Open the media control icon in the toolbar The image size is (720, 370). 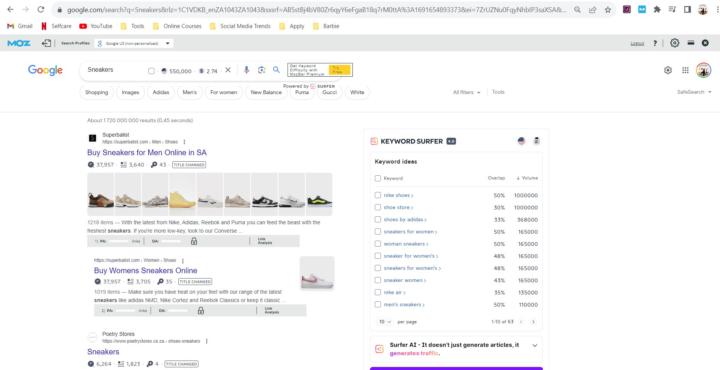[672, 9]
